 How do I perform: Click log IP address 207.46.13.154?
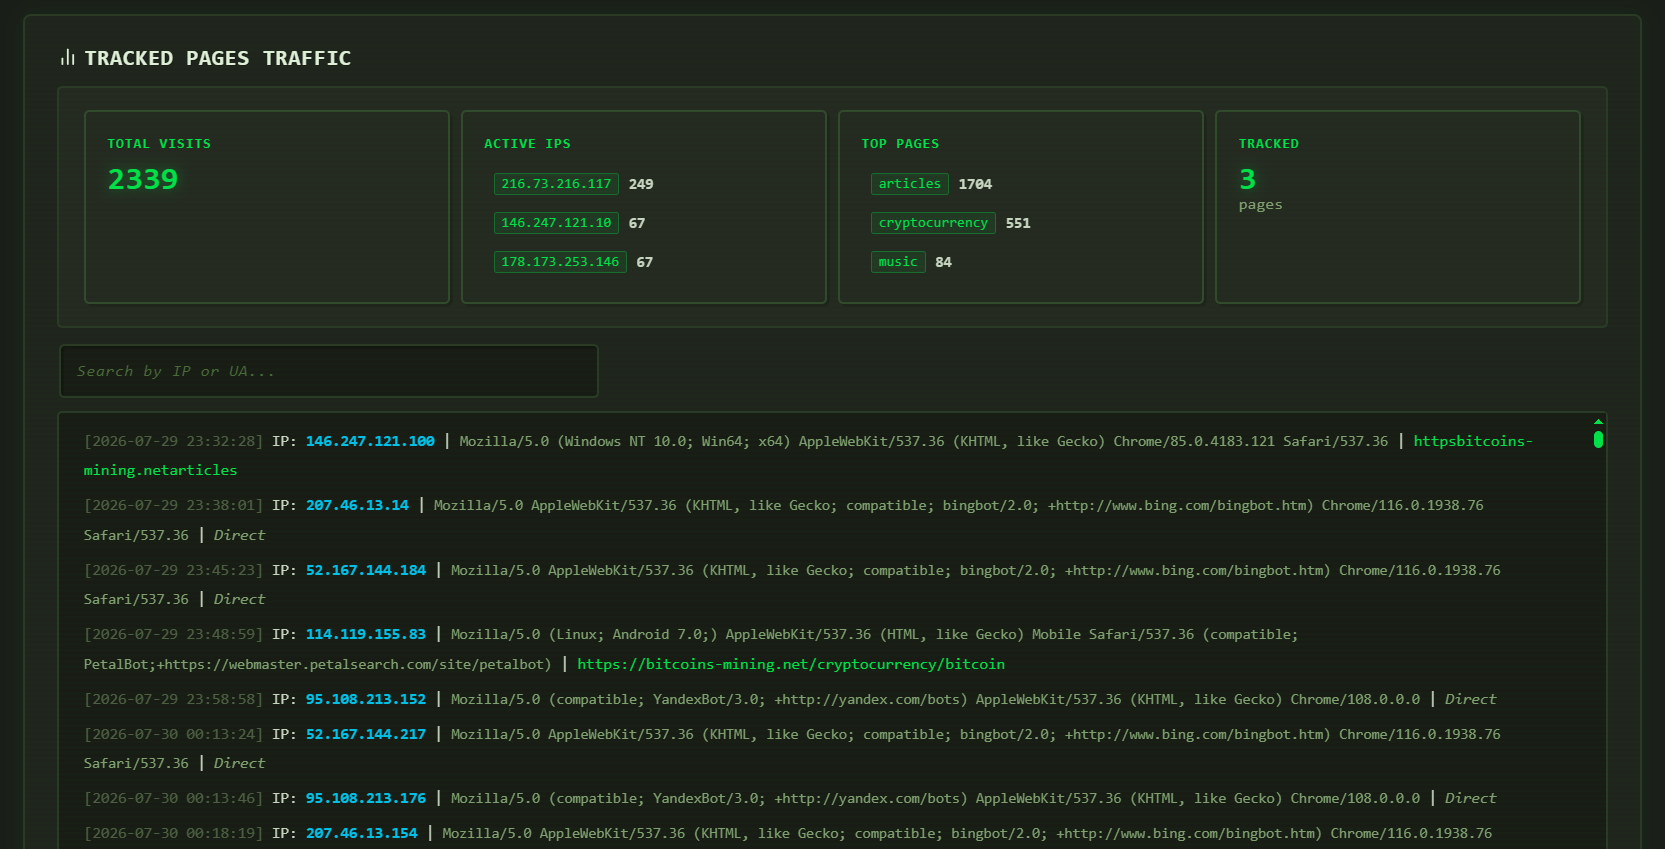(x=362, y=833)
